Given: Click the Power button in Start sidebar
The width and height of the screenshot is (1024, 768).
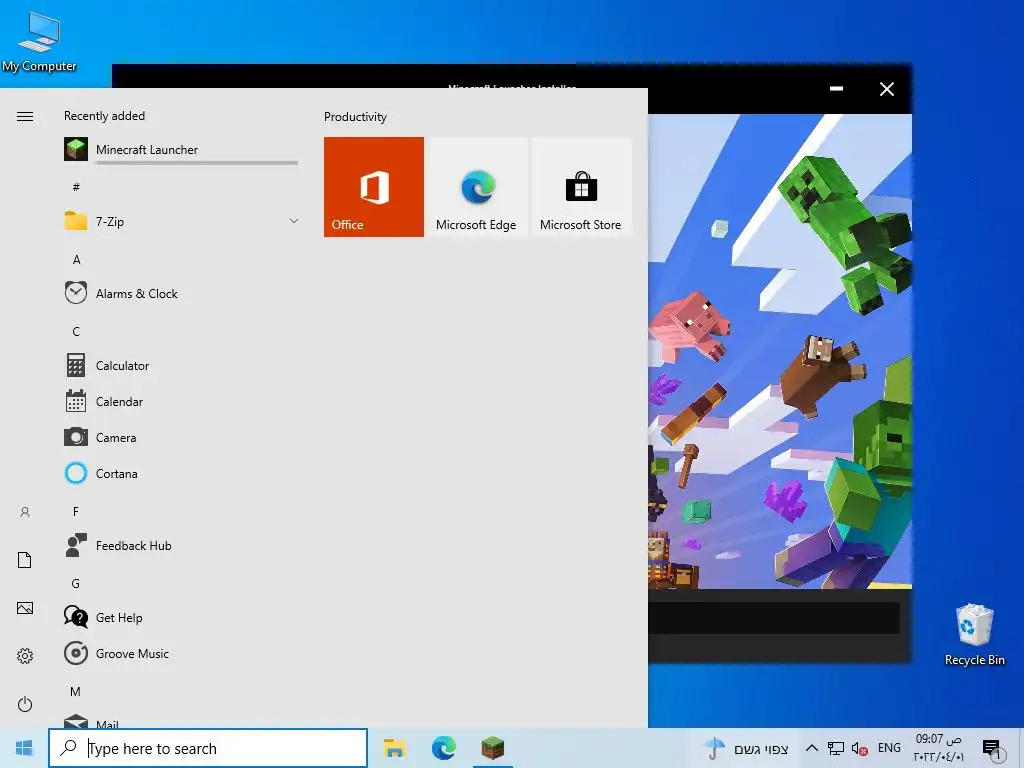Looking at the screenshot, I should (25, 704).
